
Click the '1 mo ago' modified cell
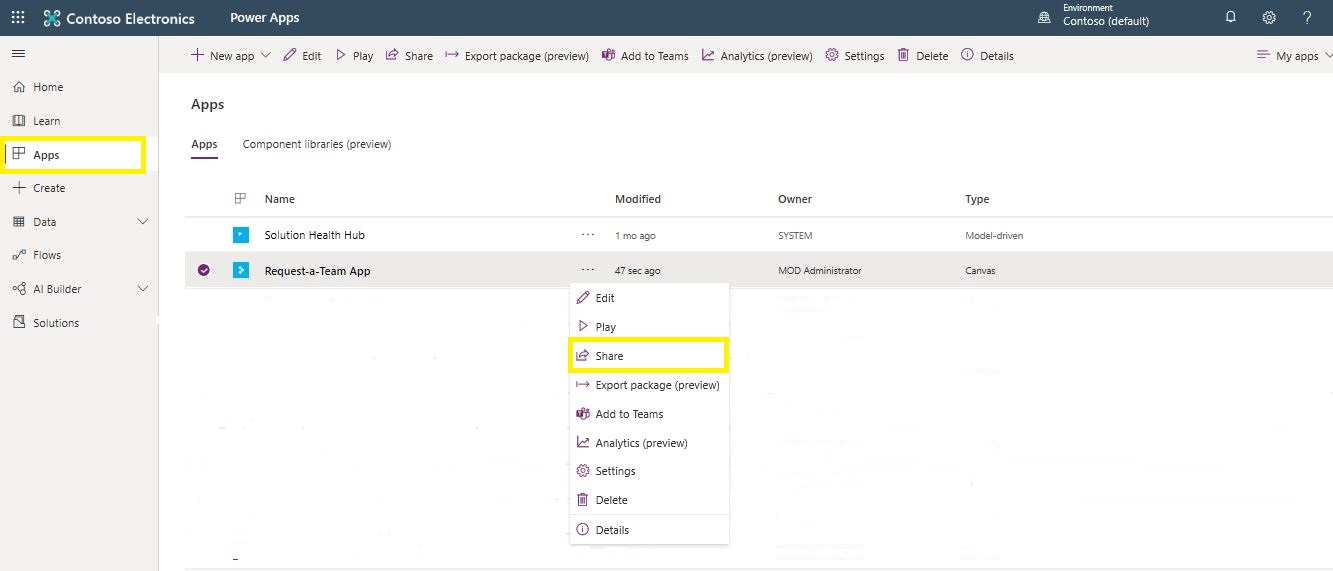pos(635,236)
